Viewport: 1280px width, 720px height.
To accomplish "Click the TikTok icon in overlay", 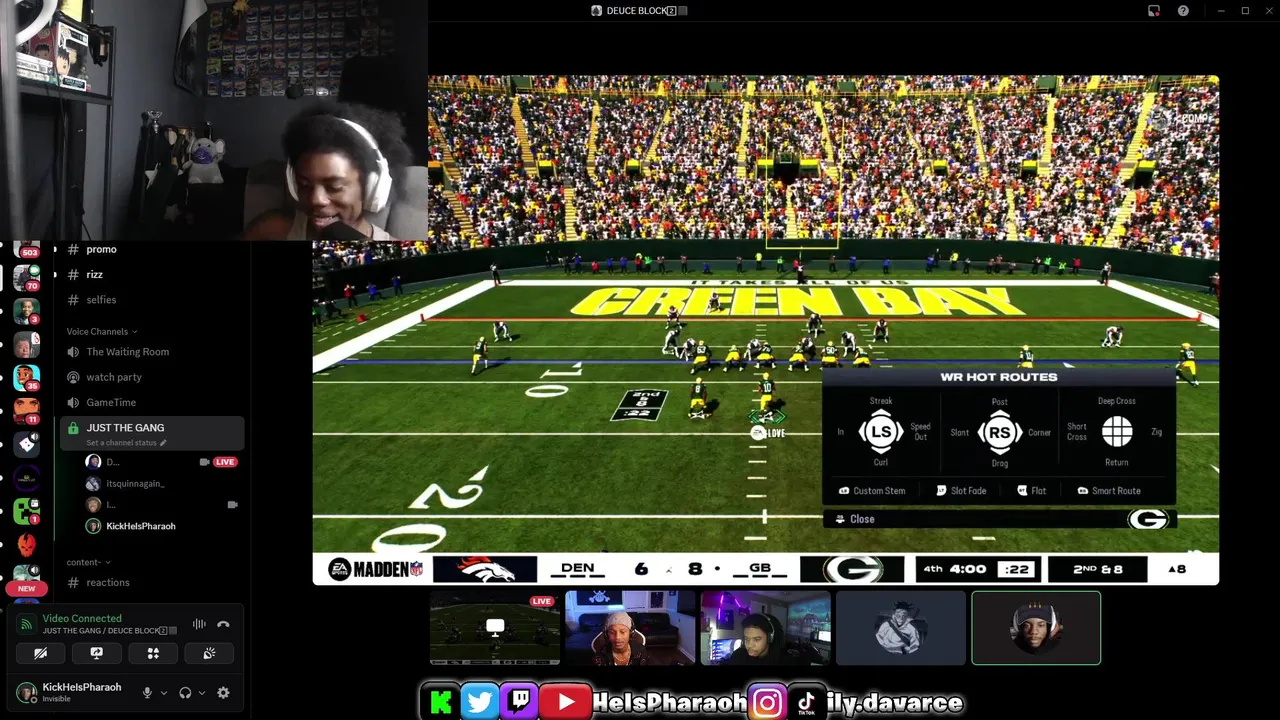I will point(807,703).
